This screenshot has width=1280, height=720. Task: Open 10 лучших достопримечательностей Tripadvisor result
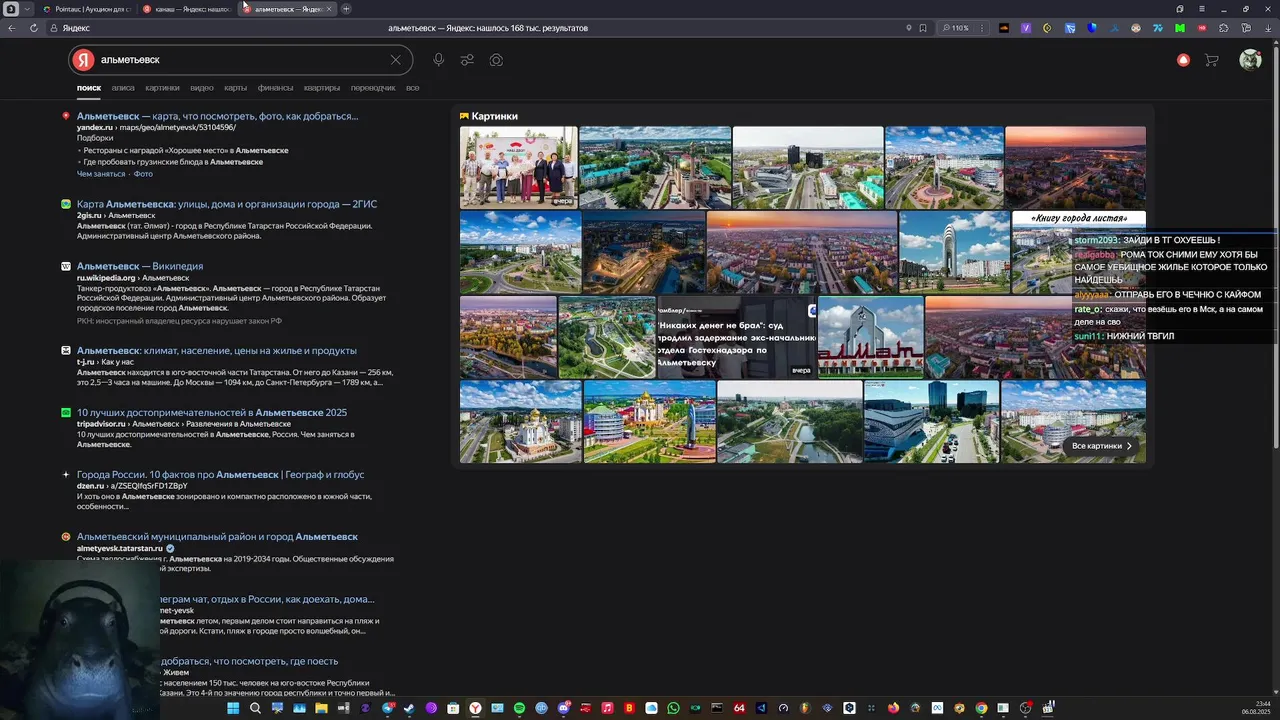(x=212, y=412)
